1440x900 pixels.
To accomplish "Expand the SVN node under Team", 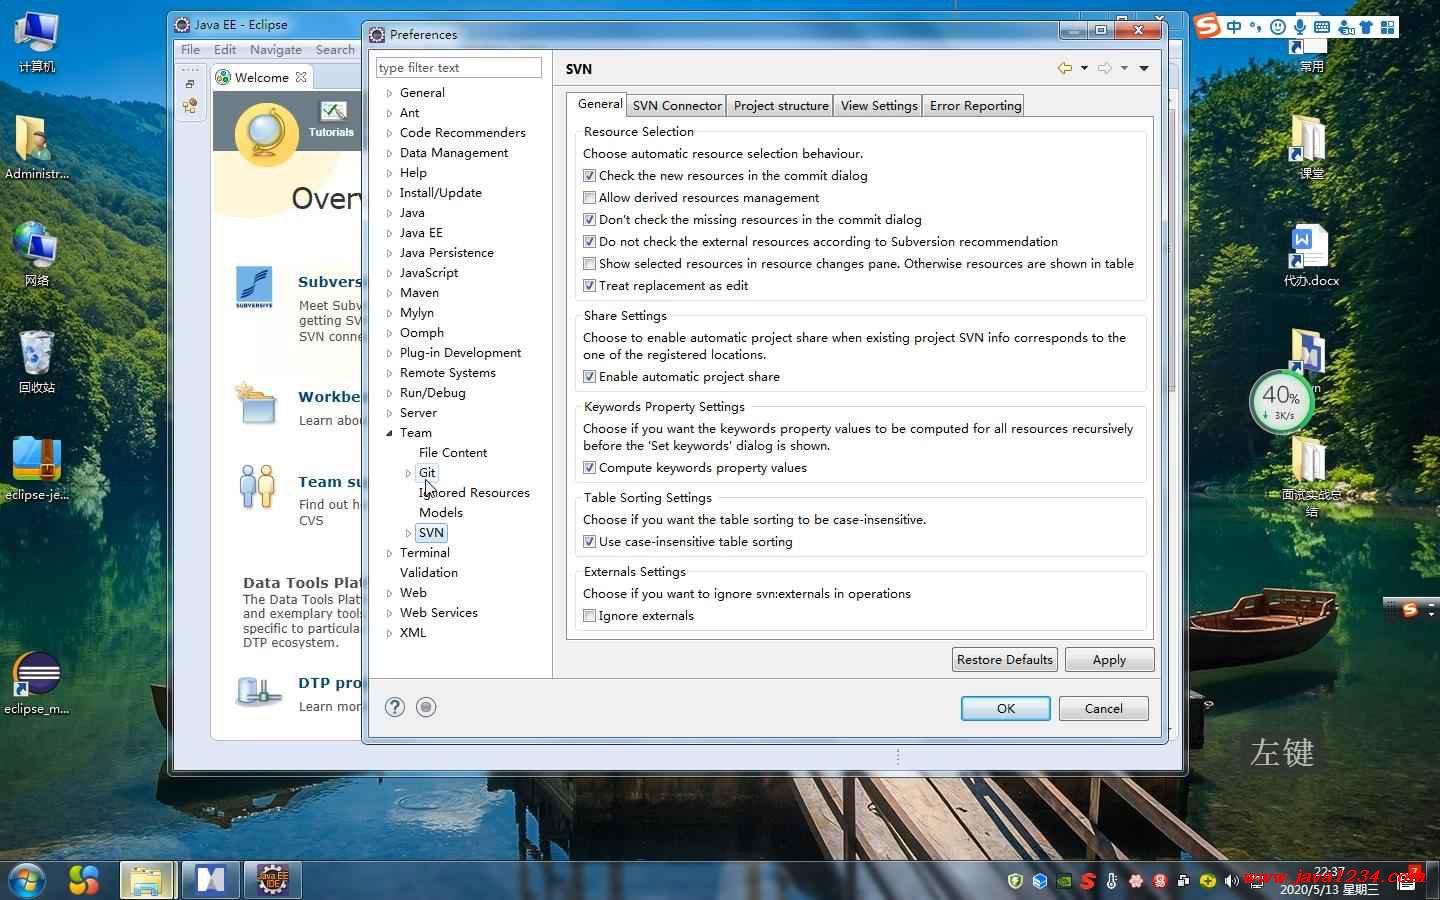I will tap(408, 533).
